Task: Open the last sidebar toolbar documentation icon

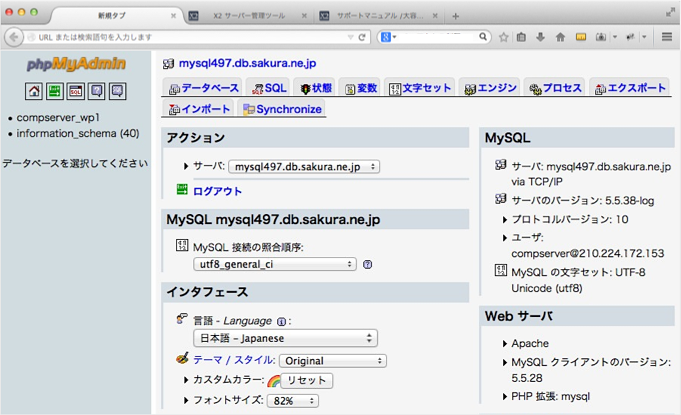Action: [x=117, y=91]
